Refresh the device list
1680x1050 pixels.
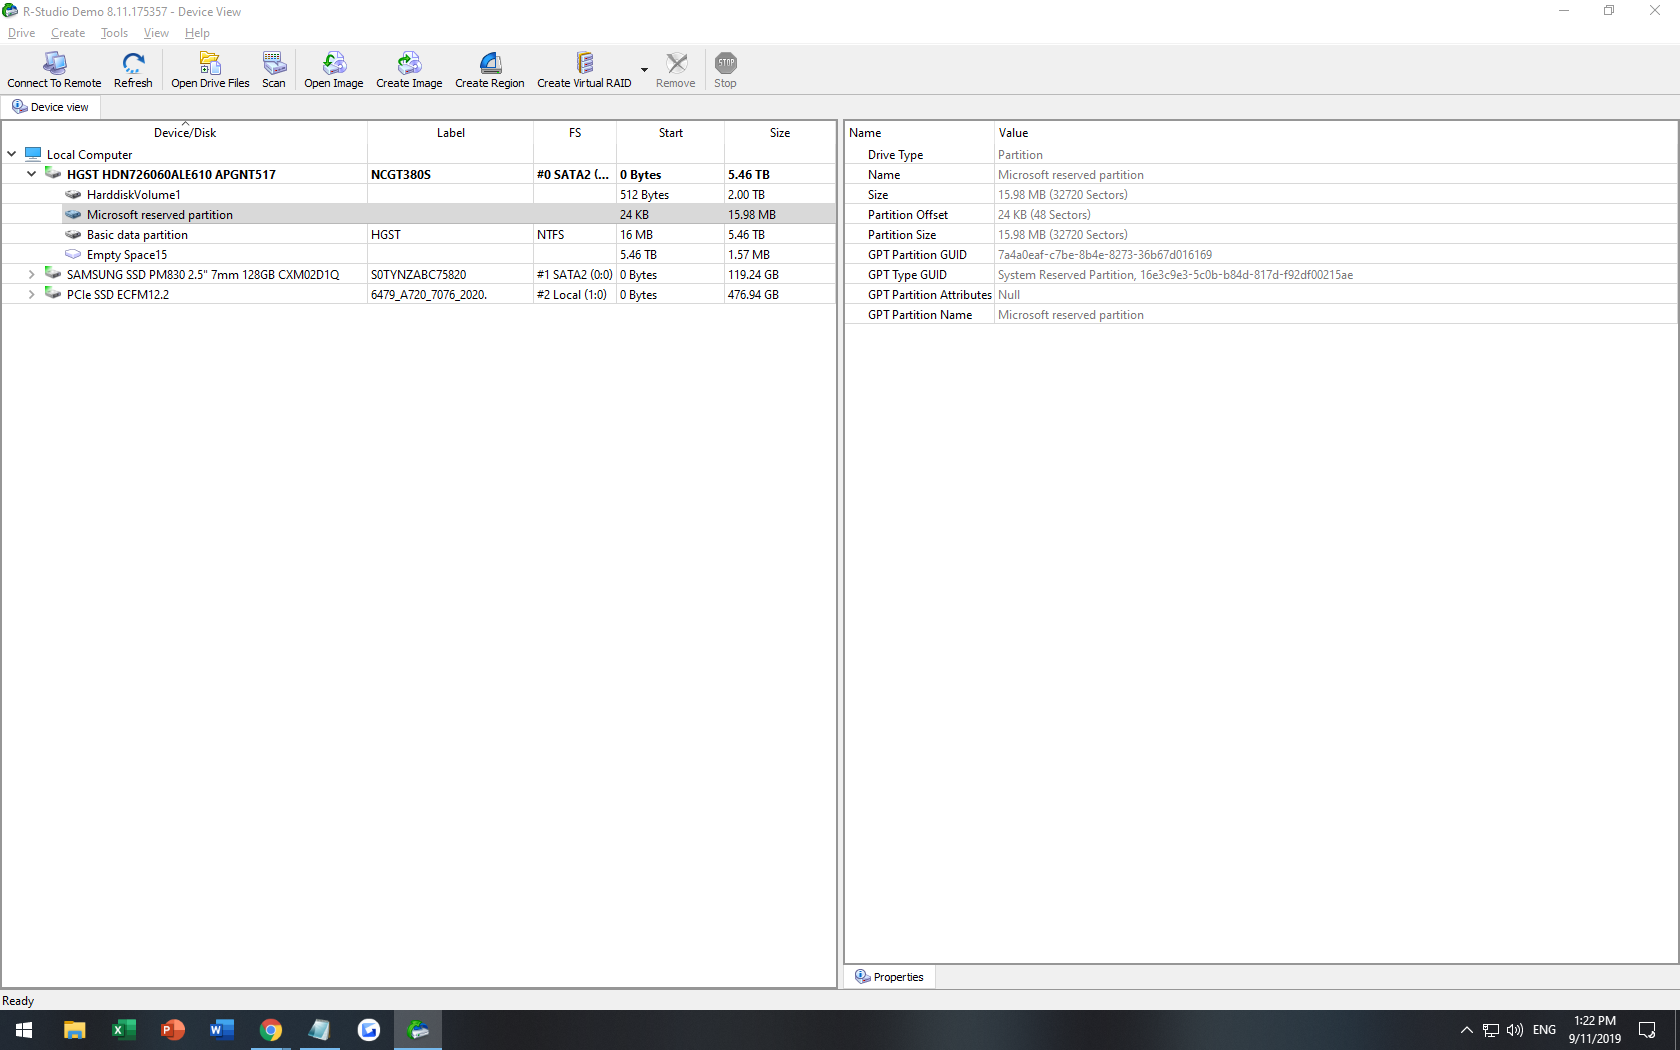coord(133,70)
